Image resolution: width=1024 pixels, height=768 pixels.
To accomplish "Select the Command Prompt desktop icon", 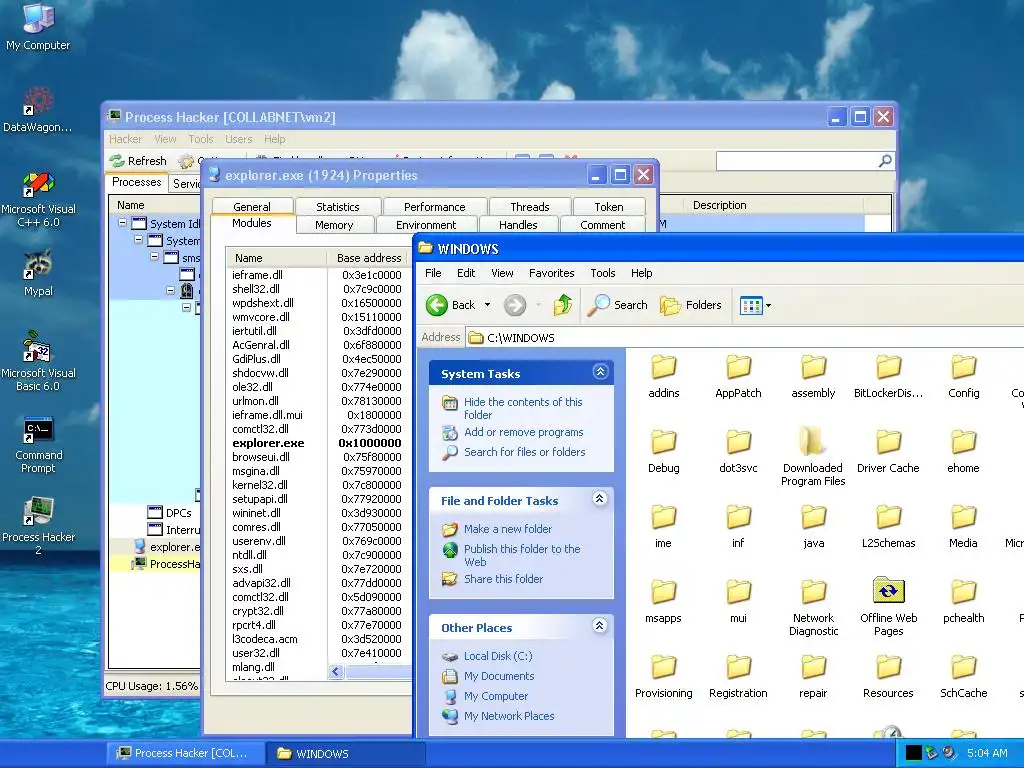I will point(38,445).
